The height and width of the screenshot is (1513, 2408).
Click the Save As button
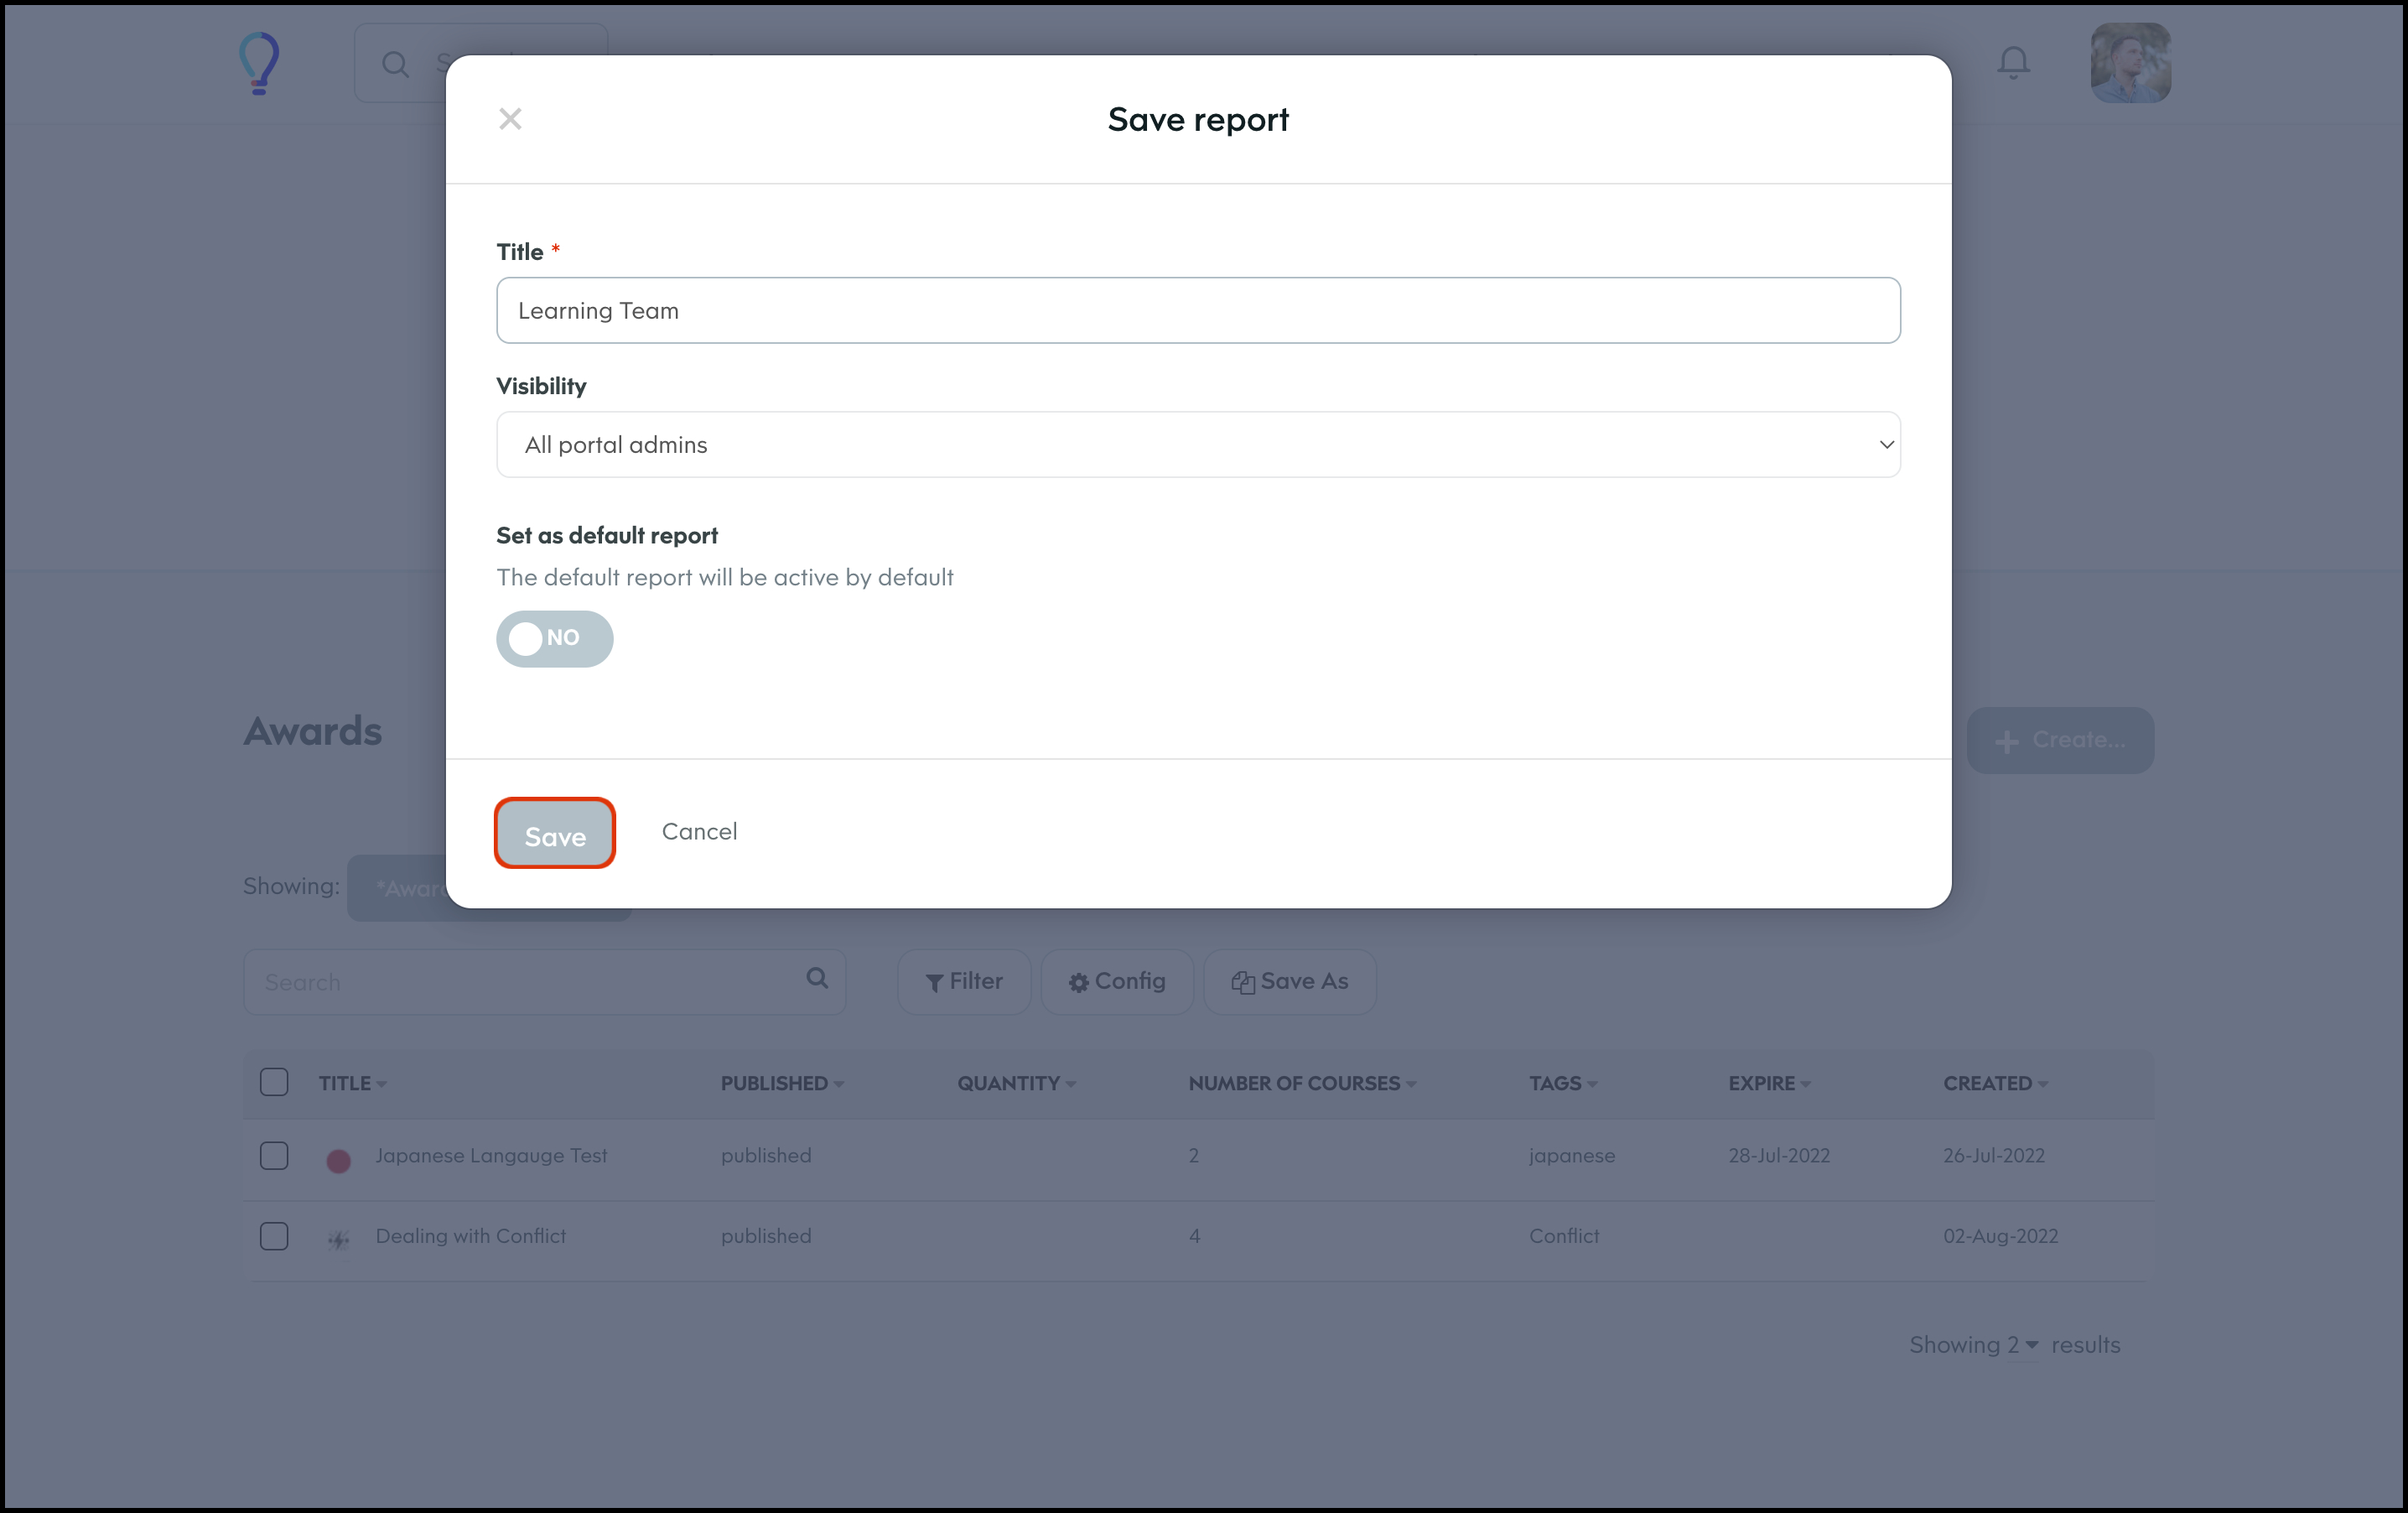[x=1289, y=981]
